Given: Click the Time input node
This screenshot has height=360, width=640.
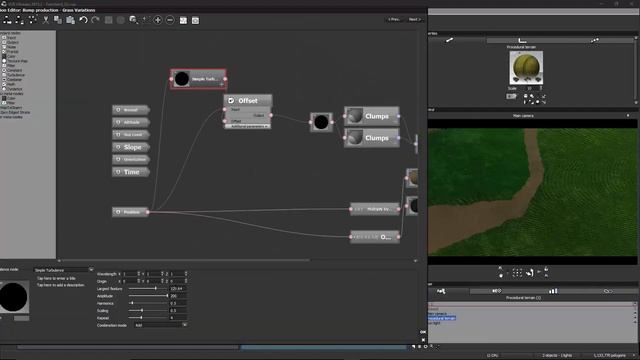Looking at the screenshot, I should click(131, 172).
